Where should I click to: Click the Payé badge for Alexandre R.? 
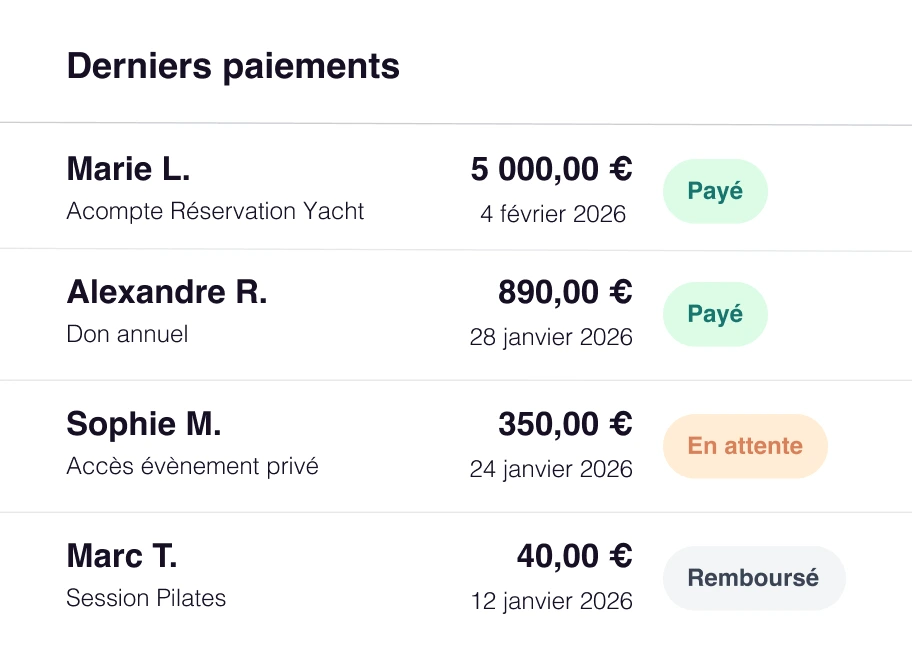point(715,314)
